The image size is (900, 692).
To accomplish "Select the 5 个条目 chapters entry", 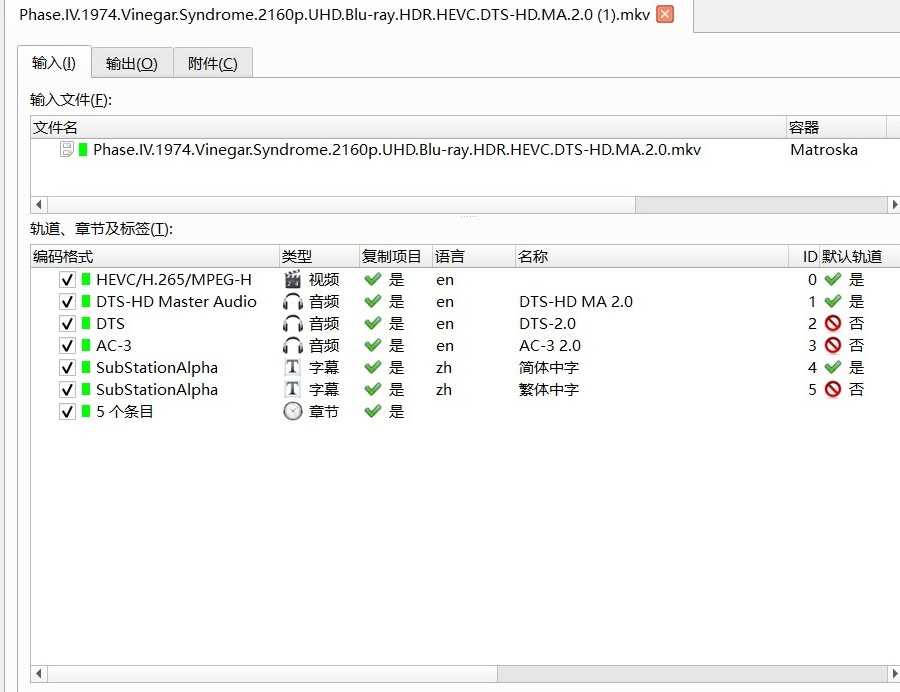I will 125,411.
